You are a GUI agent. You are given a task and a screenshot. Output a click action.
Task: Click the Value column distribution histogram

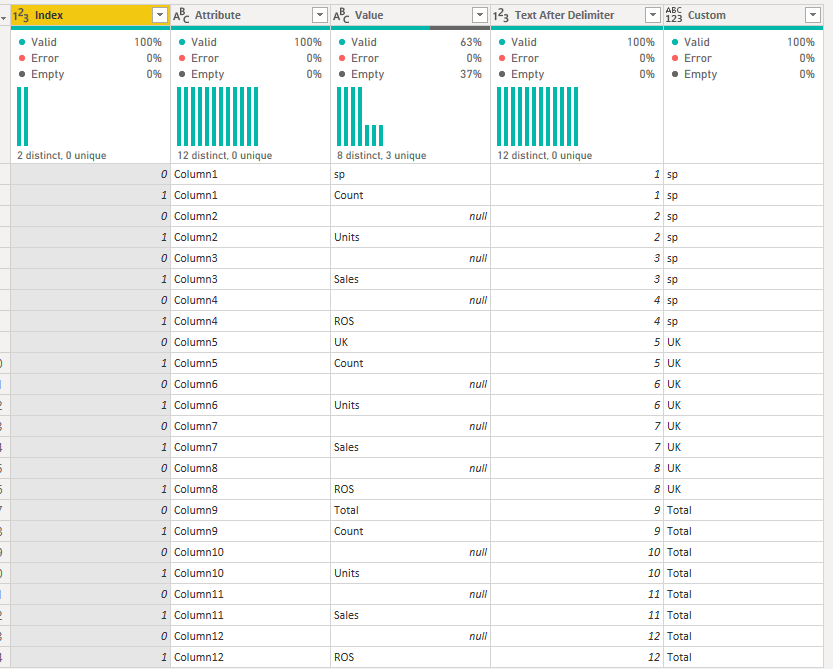click(x=360, y=116)
